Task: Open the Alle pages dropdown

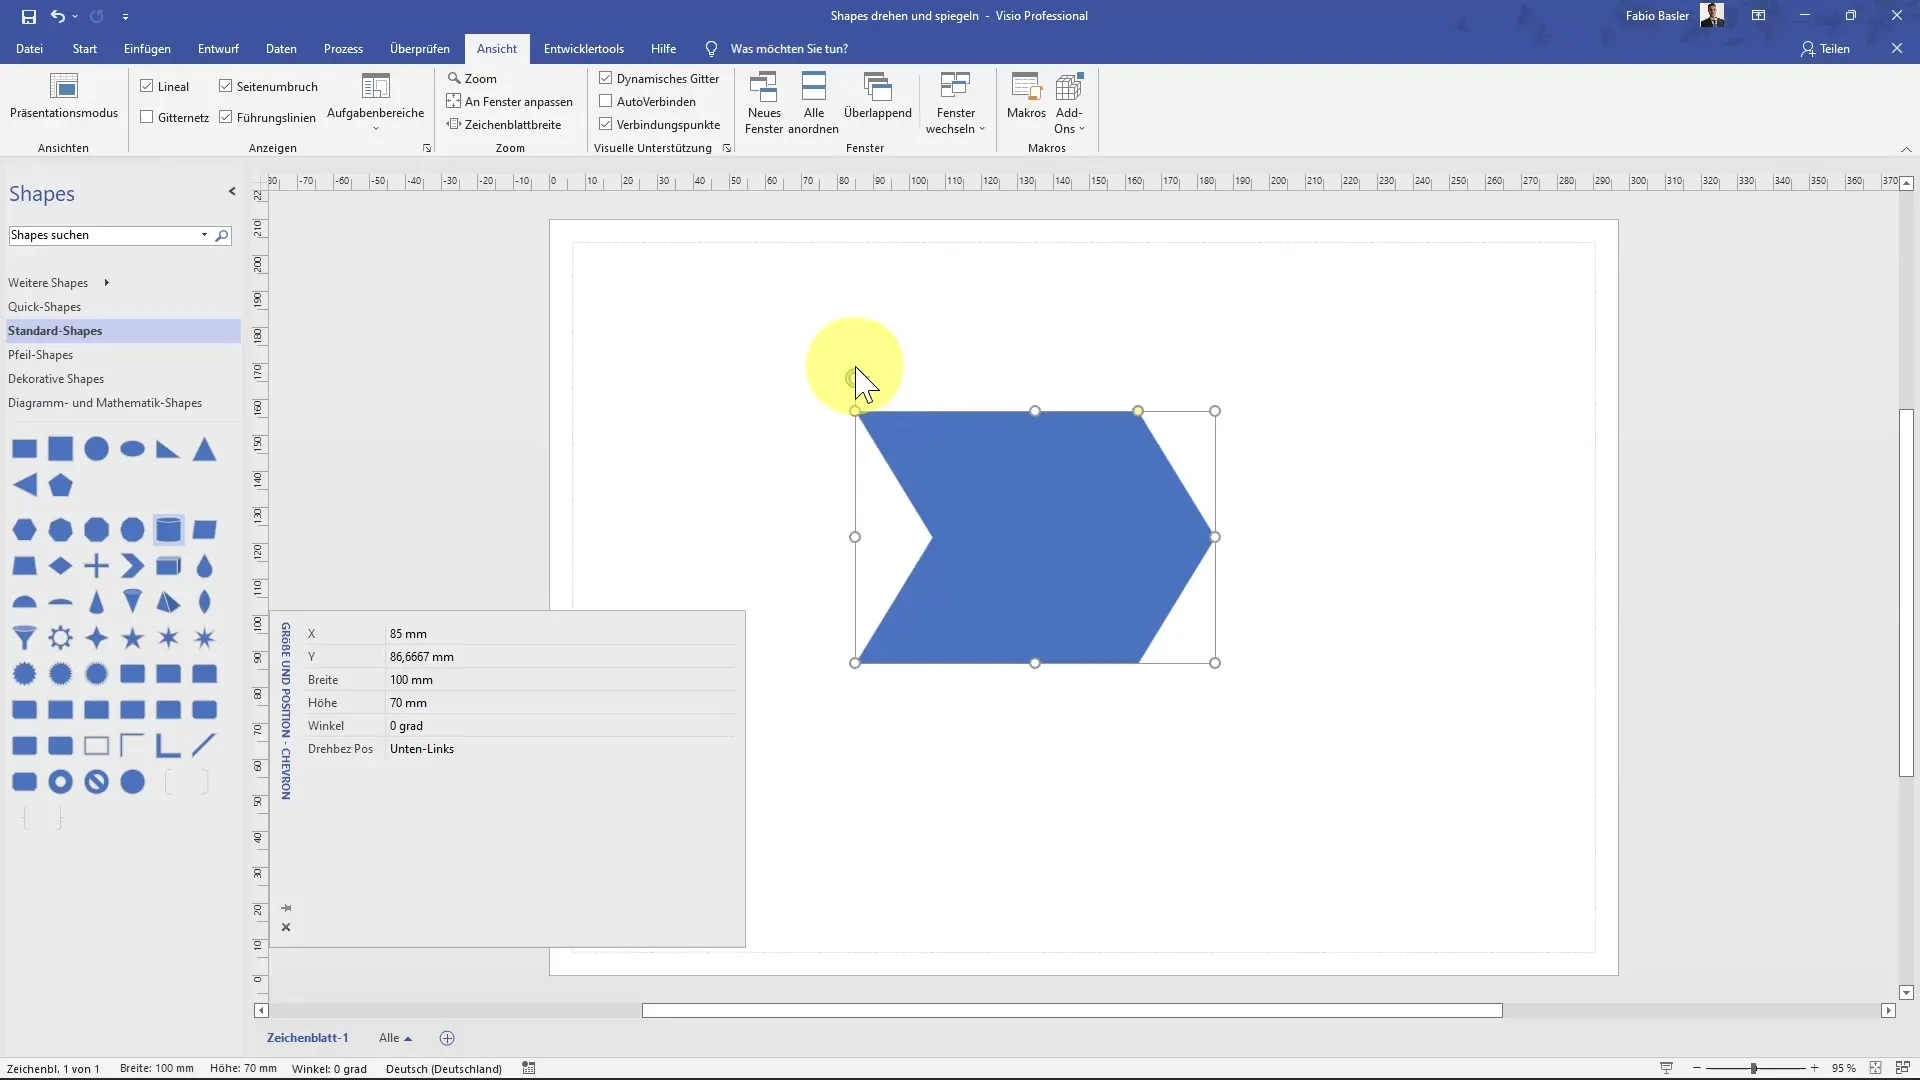Action: coord(395,1038)
